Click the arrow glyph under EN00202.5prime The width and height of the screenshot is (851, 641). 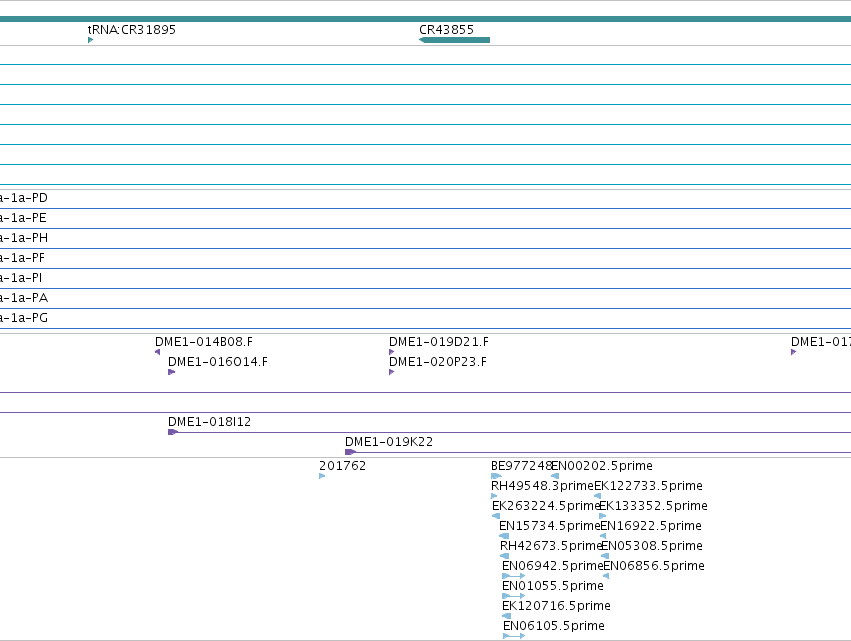pos(555,476)
